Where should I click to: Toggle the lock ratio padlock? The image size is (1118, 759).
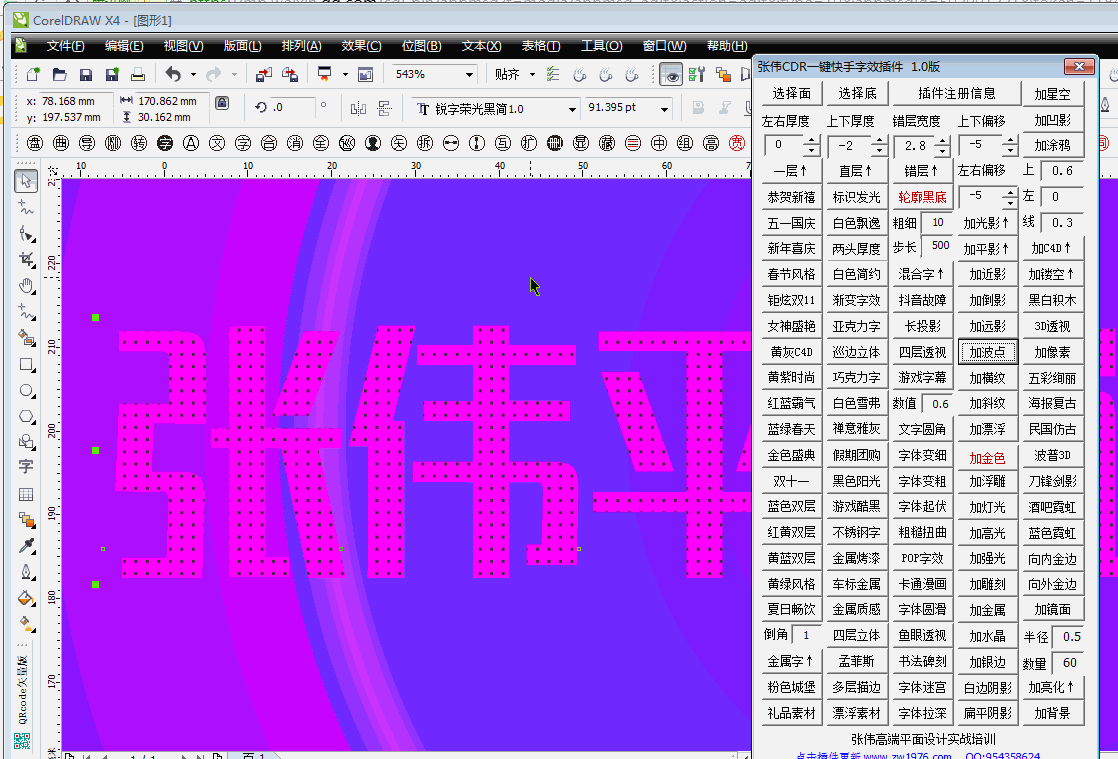[x=222, y=103]
